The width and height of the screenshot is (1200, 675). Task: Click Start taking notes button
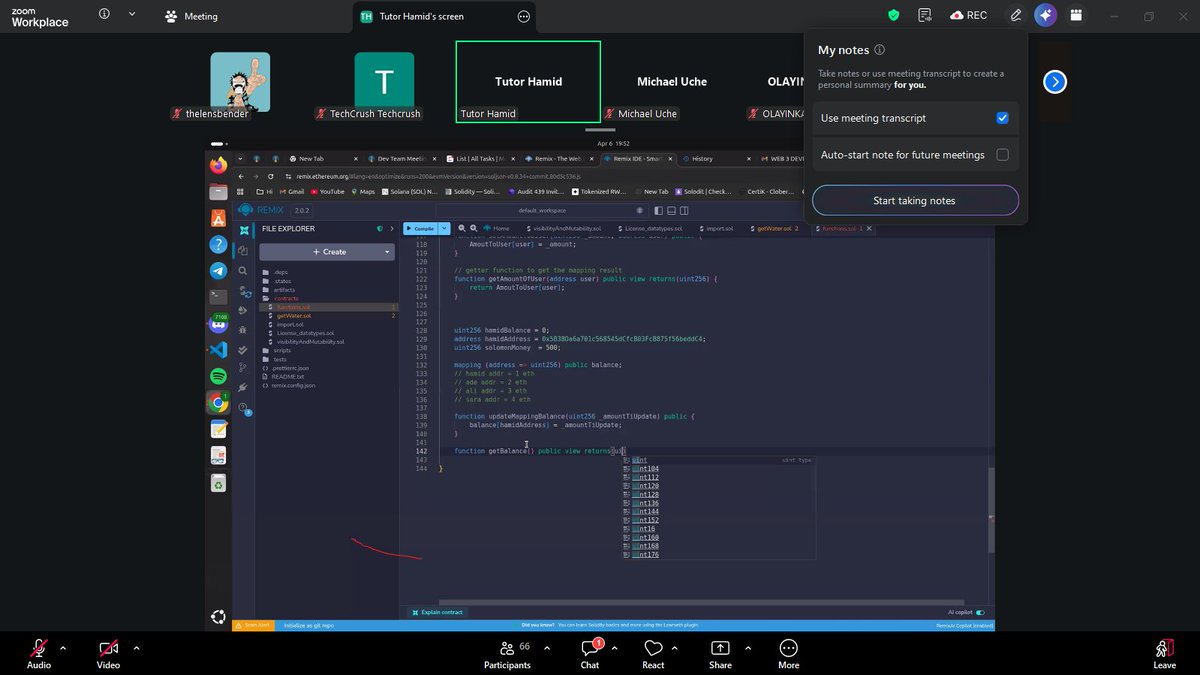point(914,201)
